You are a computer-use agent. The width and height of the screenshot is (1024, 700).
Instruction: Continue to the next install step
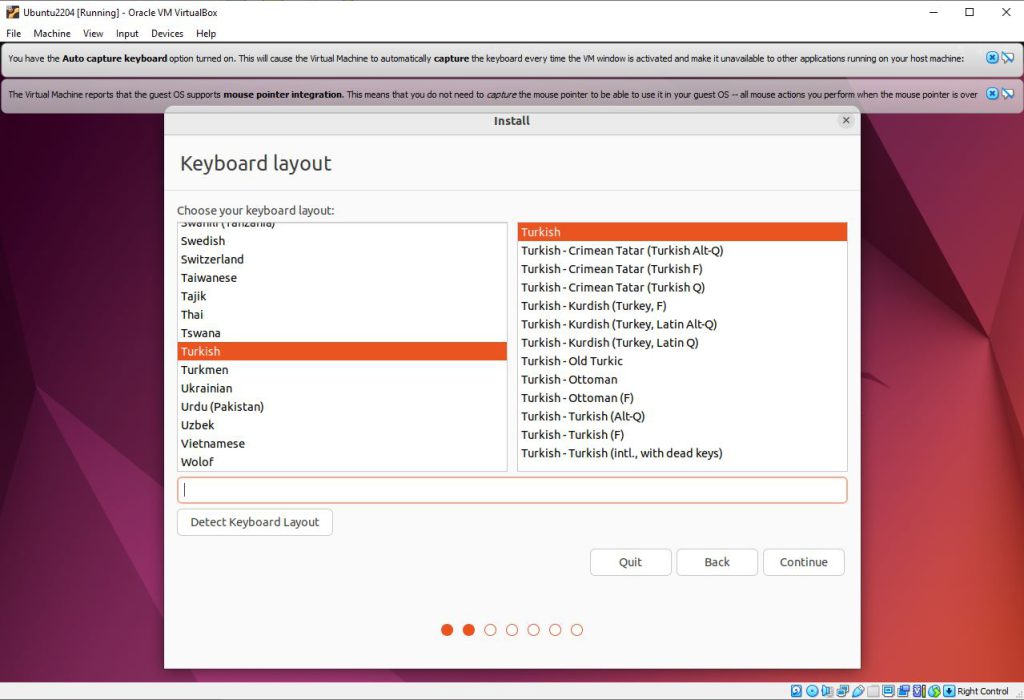pyautogui.click(x=803, y=562)
